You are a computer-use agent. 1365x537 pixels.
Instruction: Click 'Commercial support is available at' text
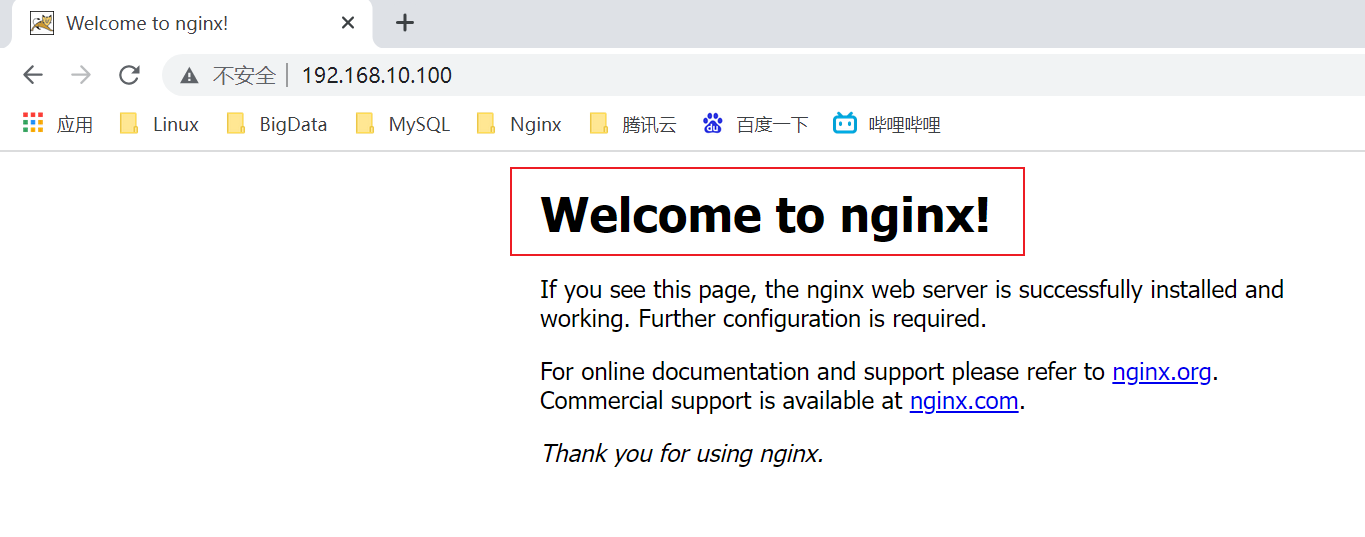click(x=722, y=401)
